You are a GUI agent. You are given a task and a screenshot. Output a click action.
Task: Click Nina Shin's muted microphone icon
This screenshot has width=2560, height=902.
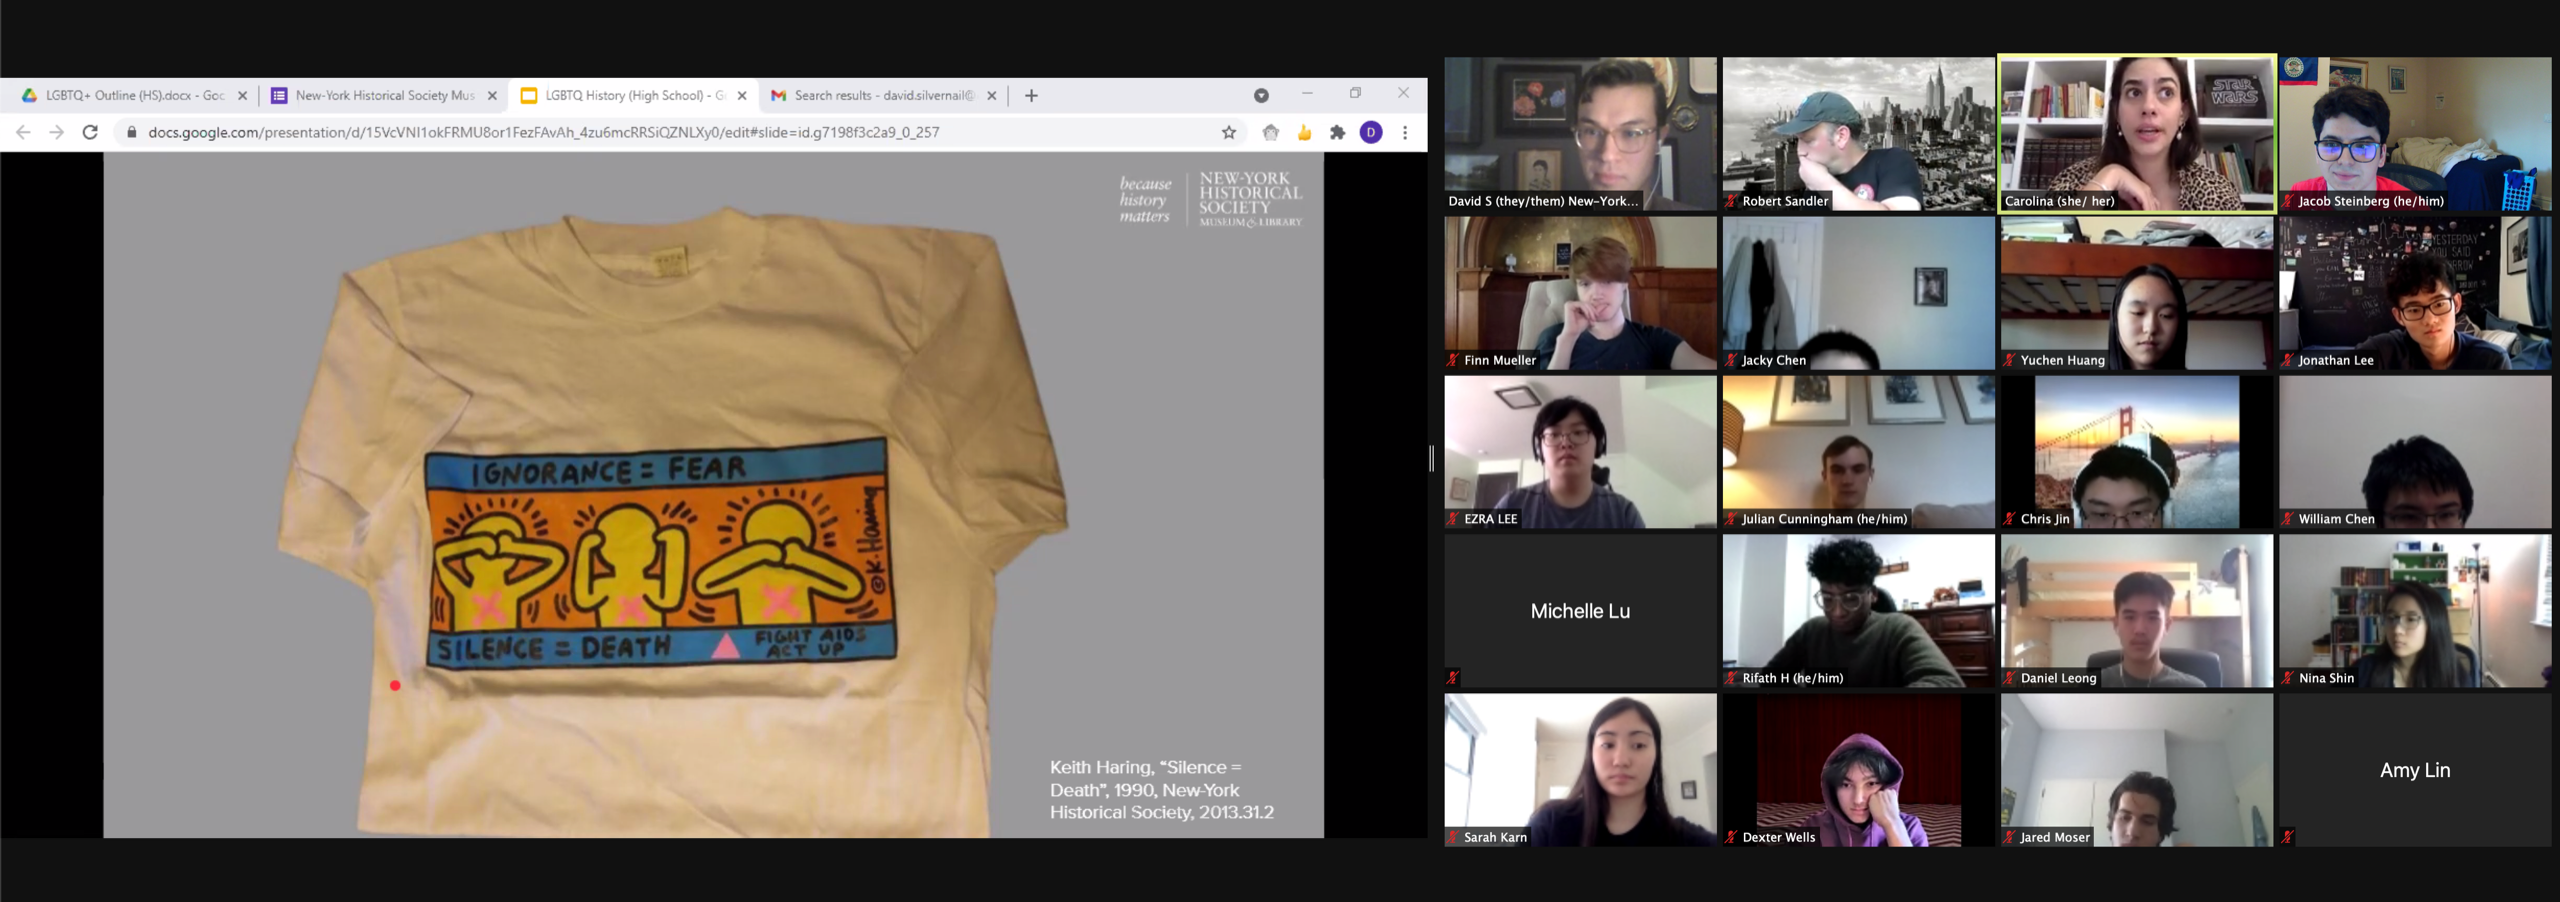pos(2287,678)
